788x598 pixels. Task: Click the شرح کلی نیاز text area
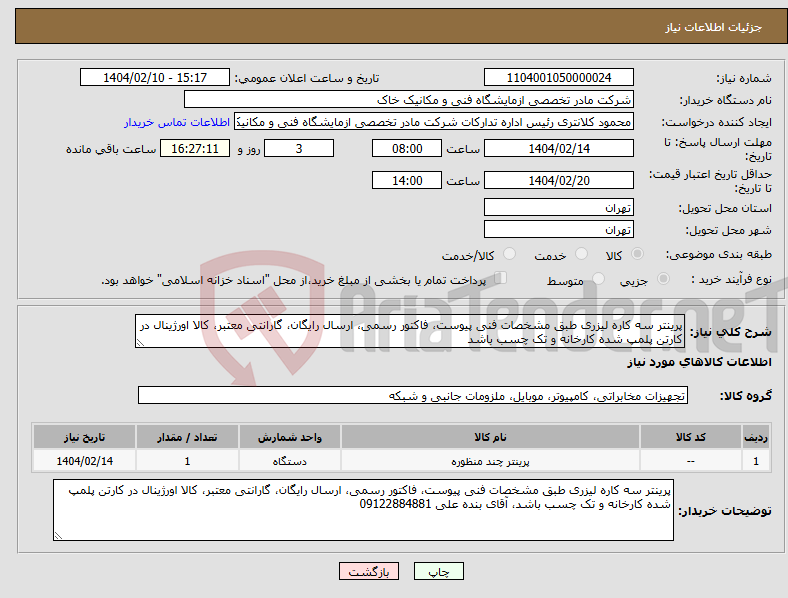click(410, 331)
